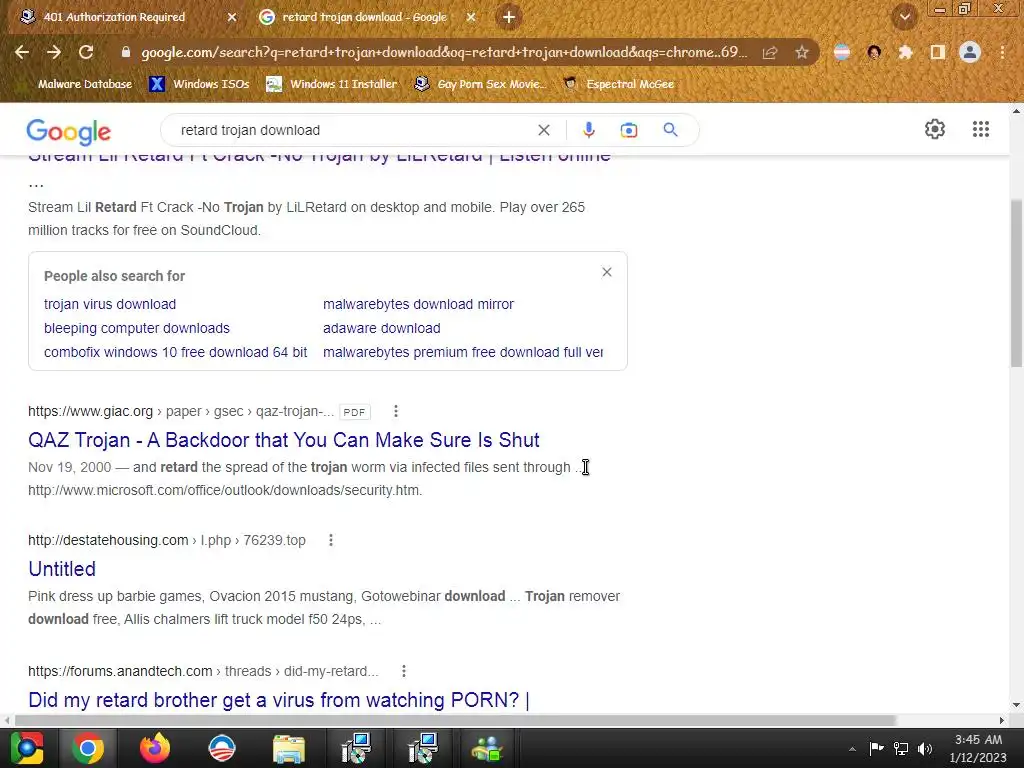
Task: Open the Extensions puzzle piece icon
Action: click(905, 52)
